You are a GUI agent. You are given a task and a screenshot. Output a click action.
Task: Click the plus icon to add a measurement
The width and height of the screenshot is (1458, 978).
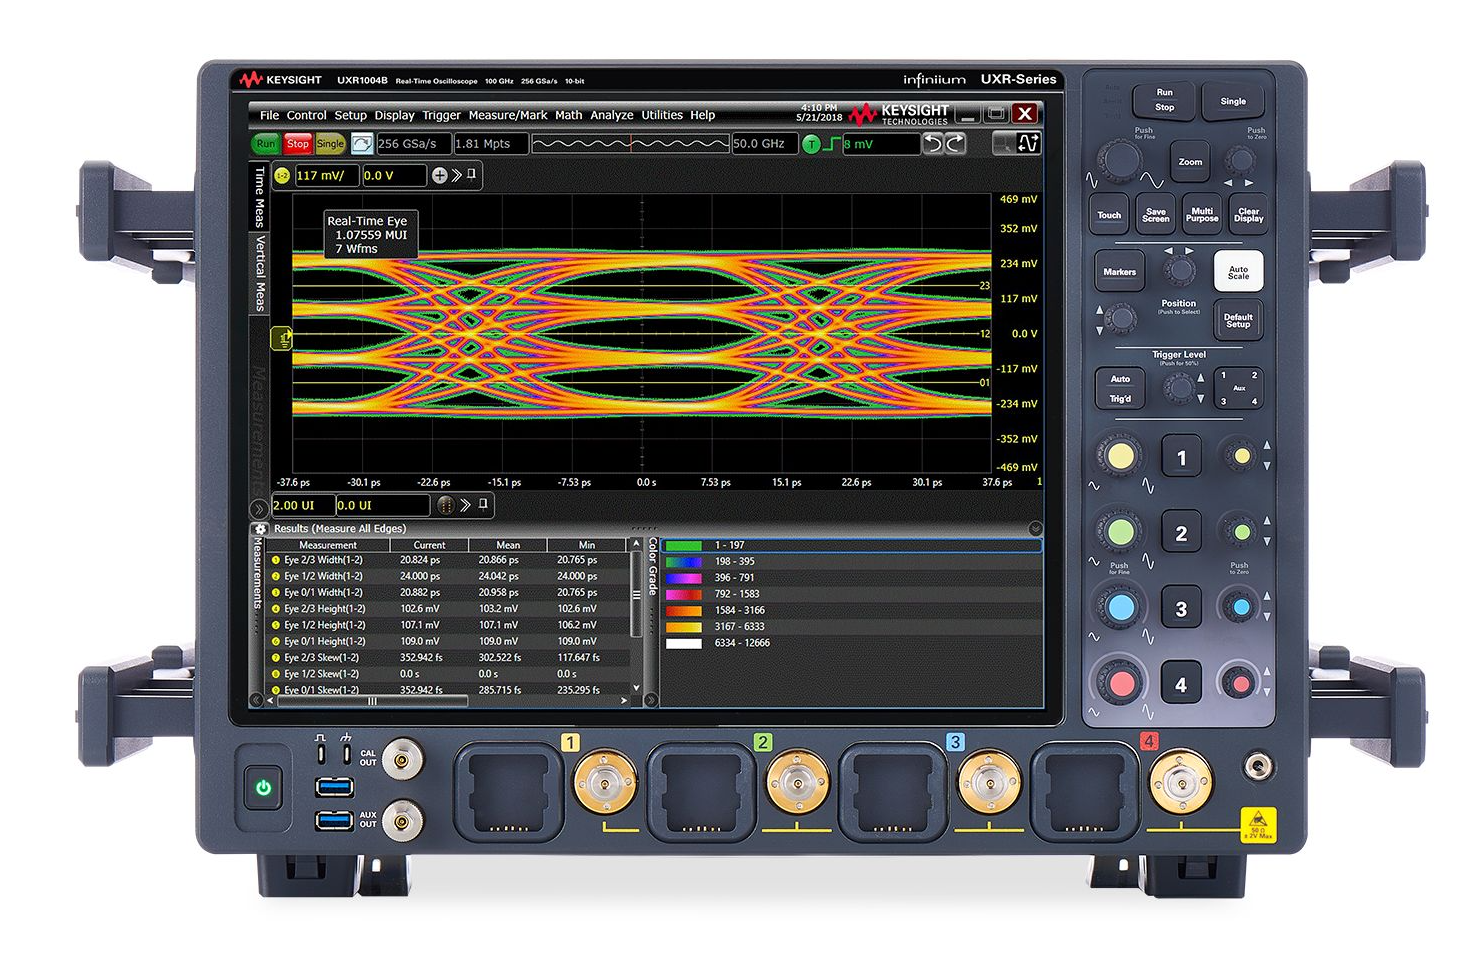tap(439, 176)
